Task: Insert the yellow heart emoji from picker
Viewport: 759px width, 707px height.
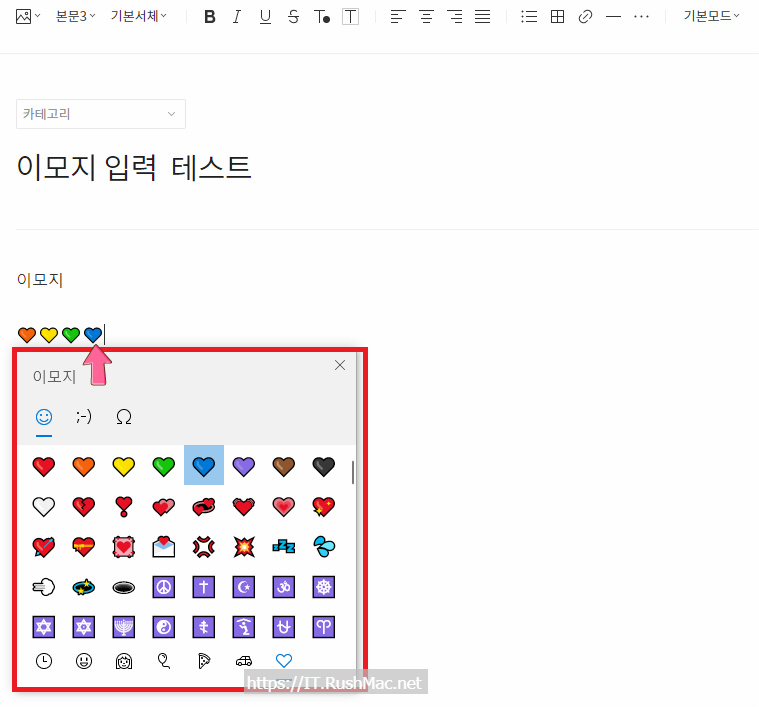Action: pos(124,466)
